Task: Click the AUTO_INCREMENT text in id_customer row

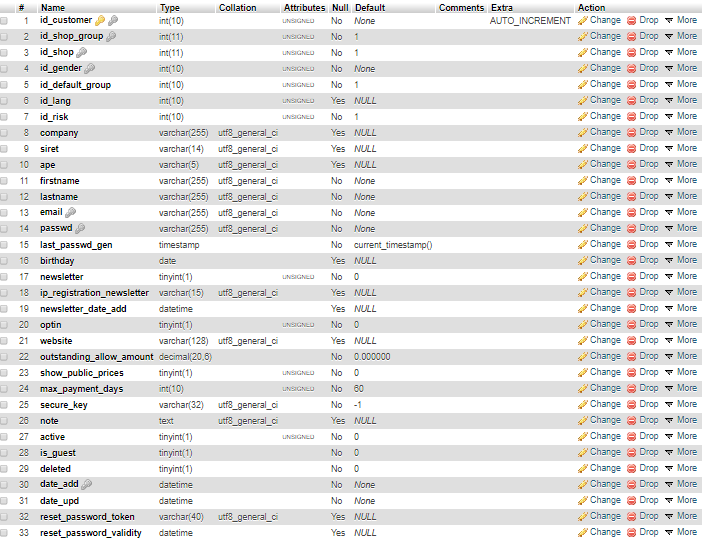Action: 530,21
